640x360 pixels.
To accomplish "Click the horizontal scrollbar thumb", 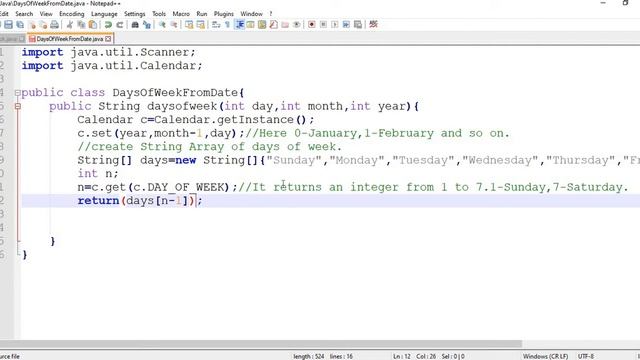I will pos(261,344).
